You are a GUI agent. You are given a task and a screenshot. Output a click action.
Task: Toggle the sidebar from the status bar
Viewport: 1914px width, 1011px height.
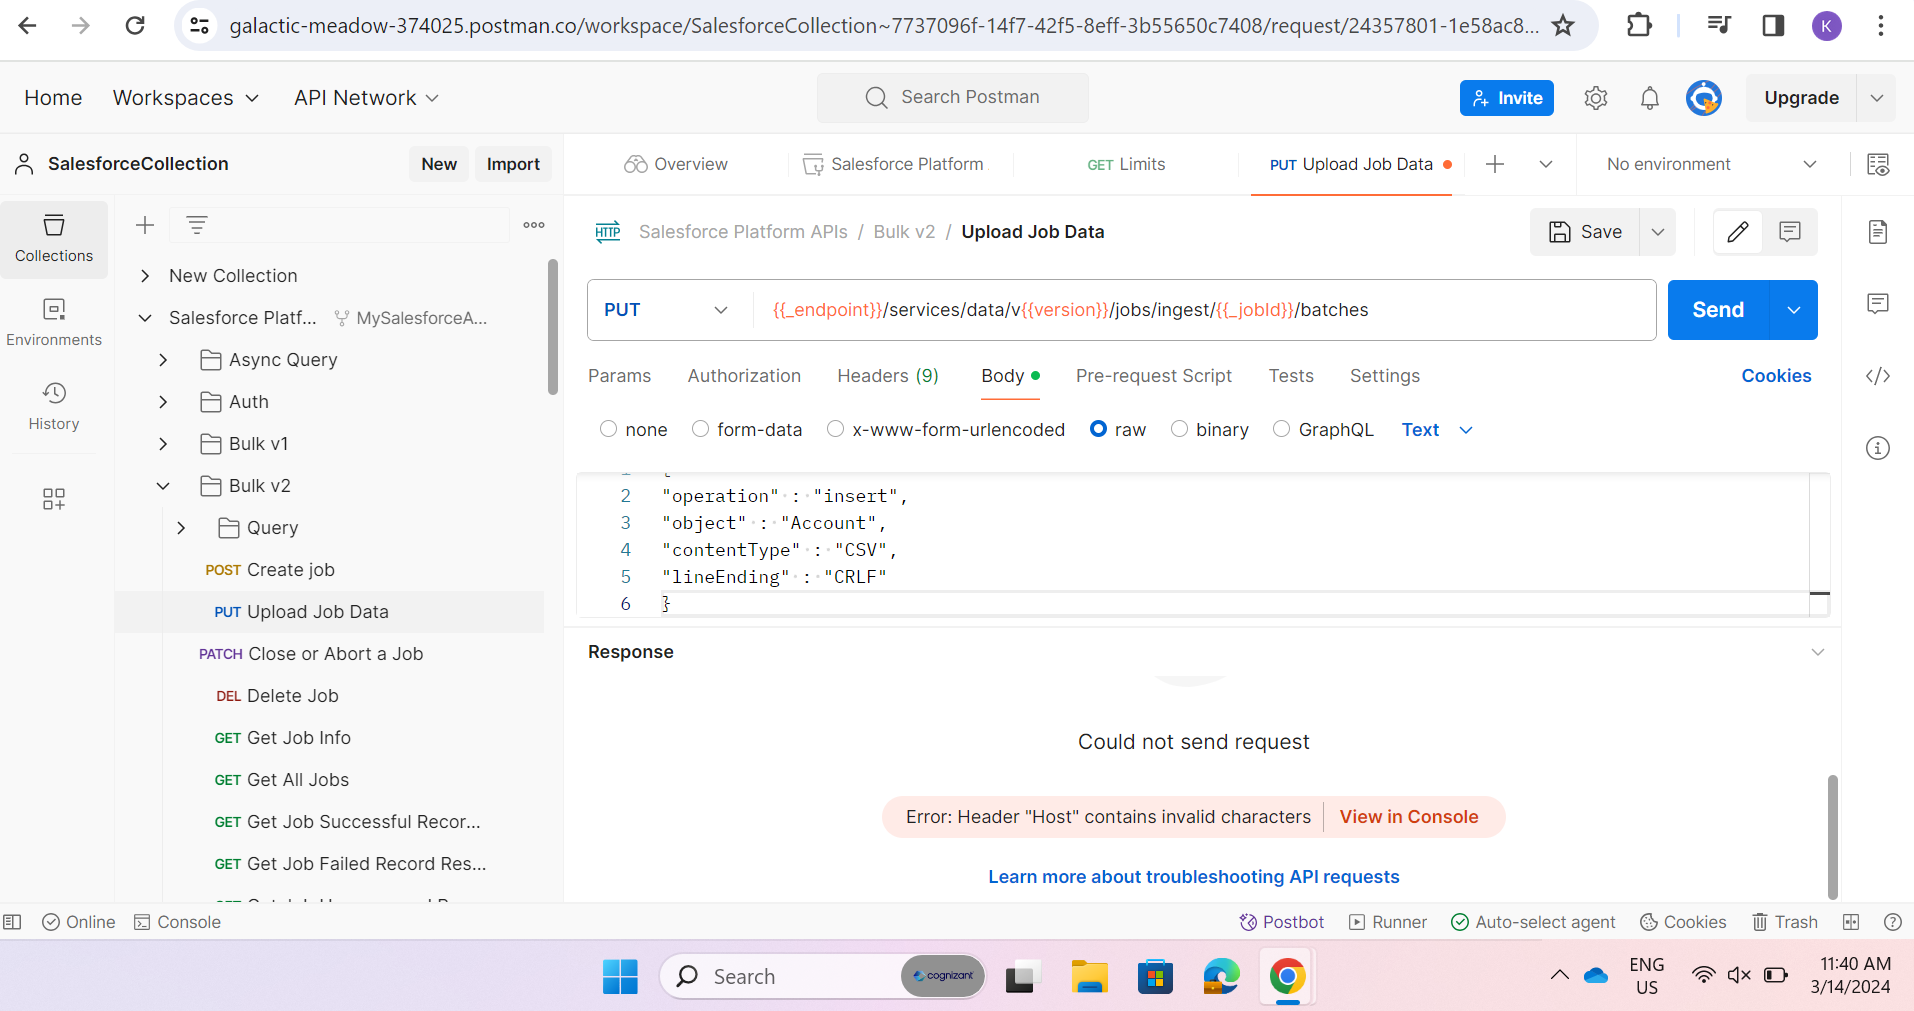(12, 922)
